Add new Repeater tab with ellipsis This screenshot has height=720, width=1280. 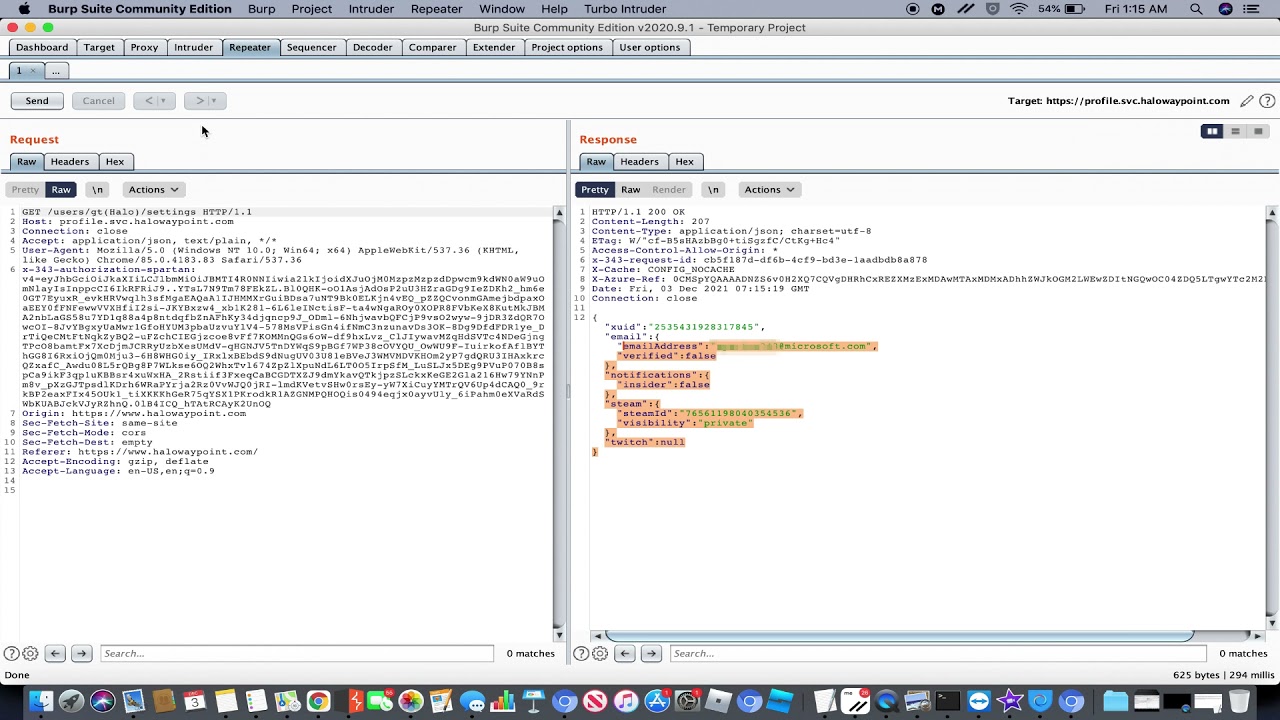[56, 71]
